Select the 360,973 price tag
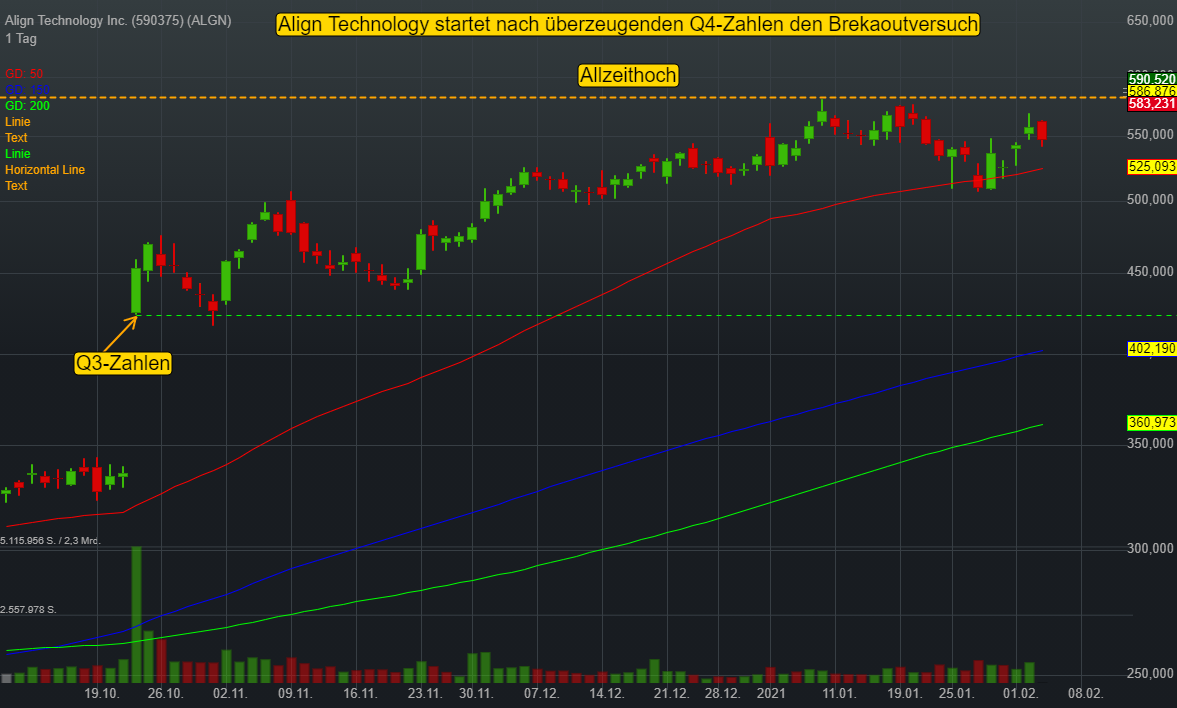 1151,423
